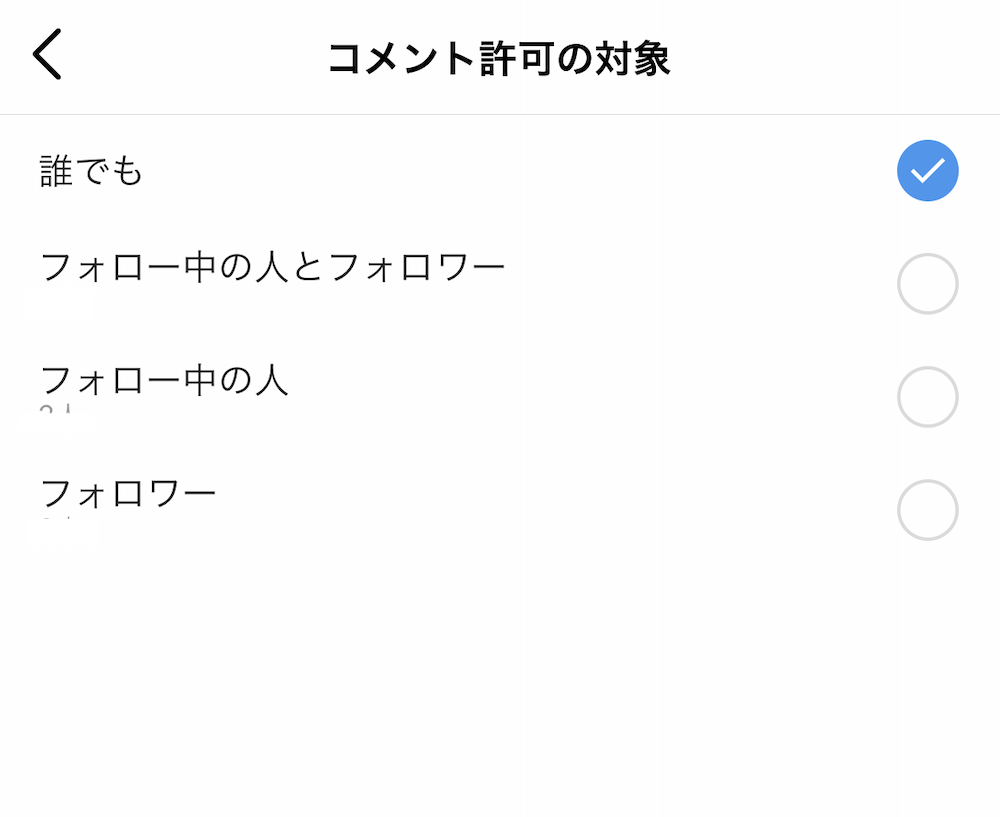Tap the フォロー中の人 option text
The image size is (1000, 817).
click(164, 381)
